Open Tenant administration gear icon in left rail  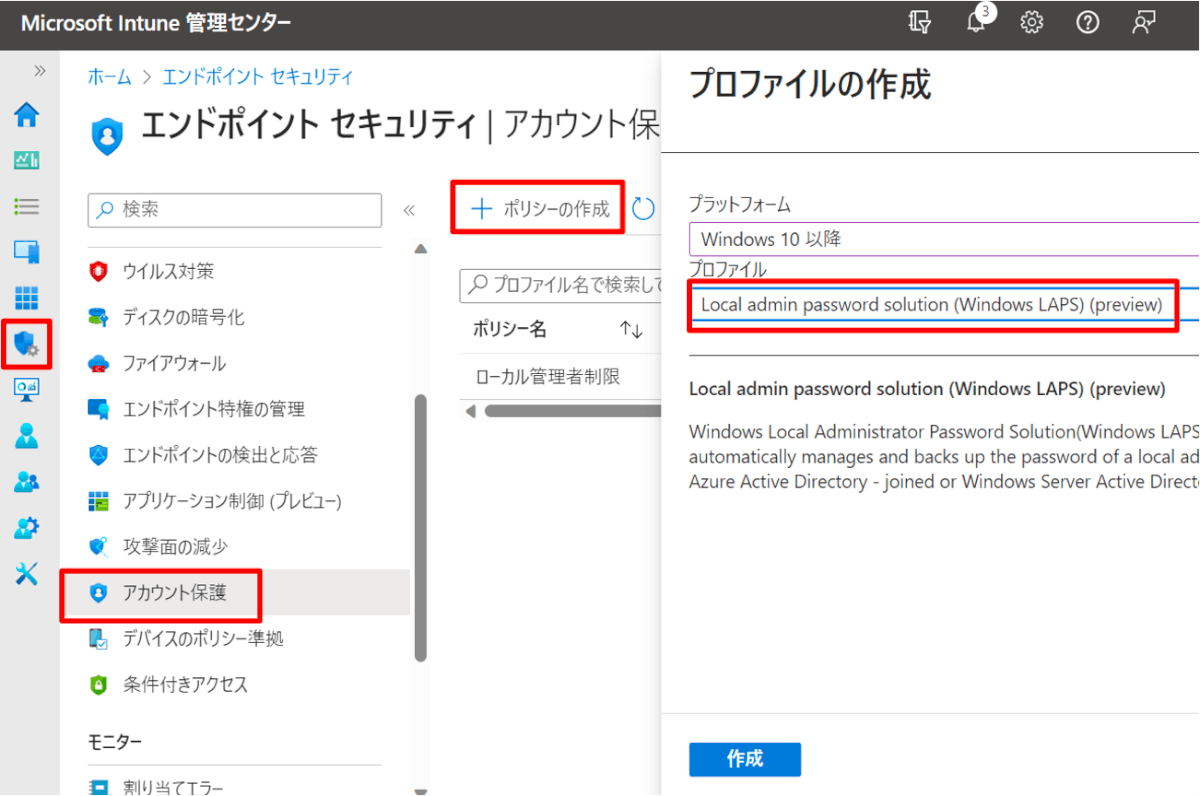point(27,528)
